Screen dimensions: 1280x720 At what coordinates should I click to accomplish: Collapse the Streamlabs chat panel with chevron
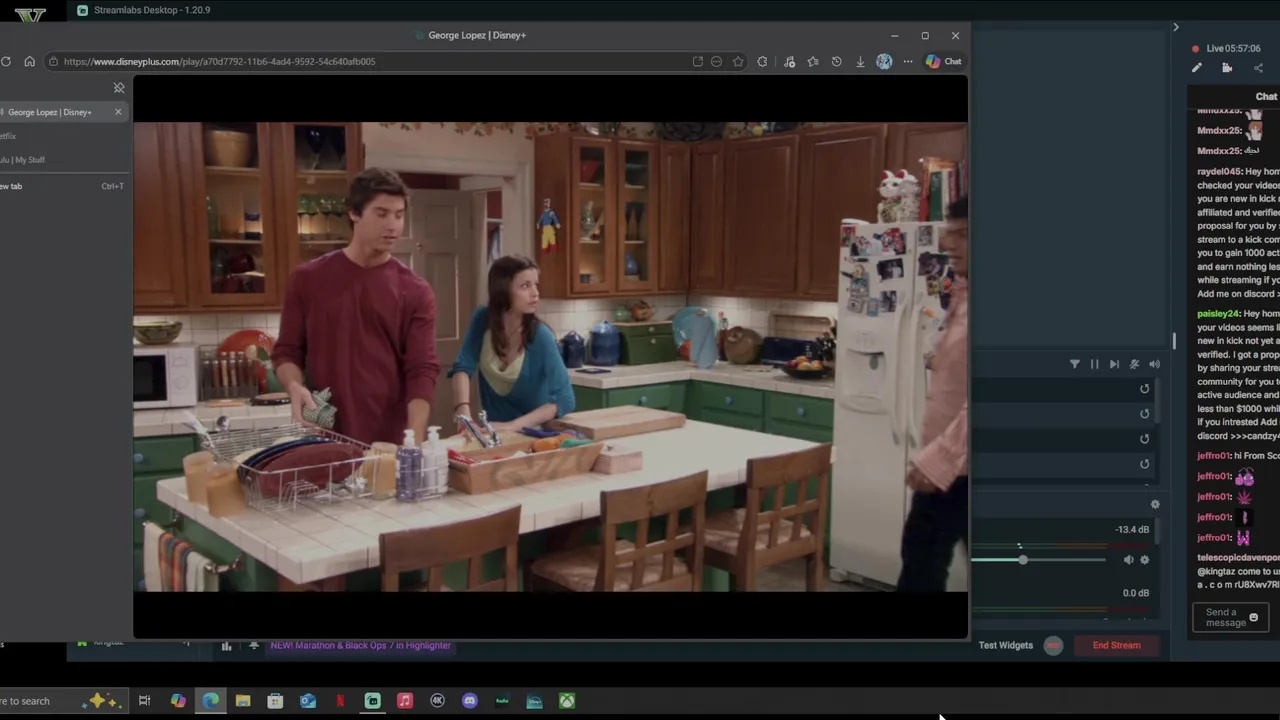[x=1176, y=27]
